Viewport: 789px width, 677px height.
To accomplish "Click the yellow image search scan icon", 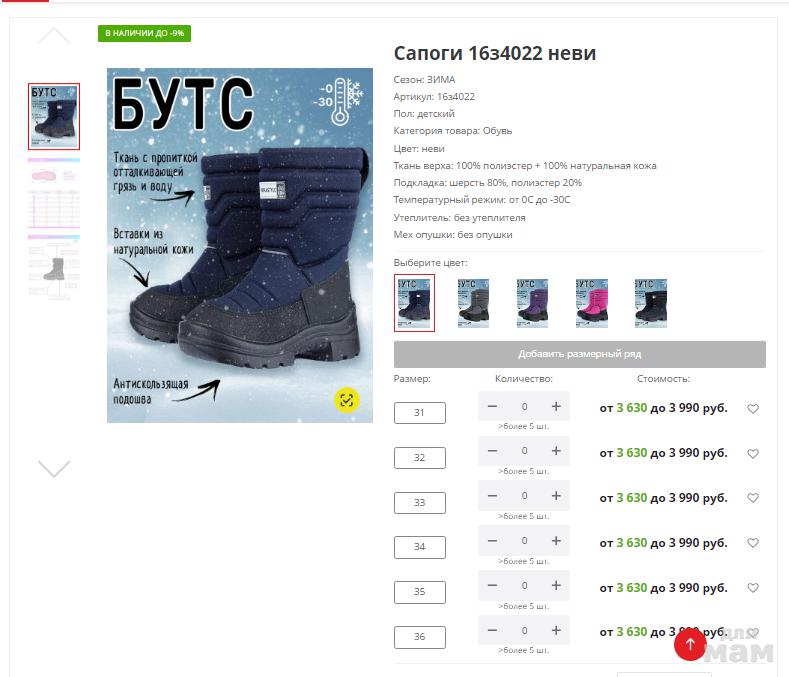I will [x=347, y=400].
